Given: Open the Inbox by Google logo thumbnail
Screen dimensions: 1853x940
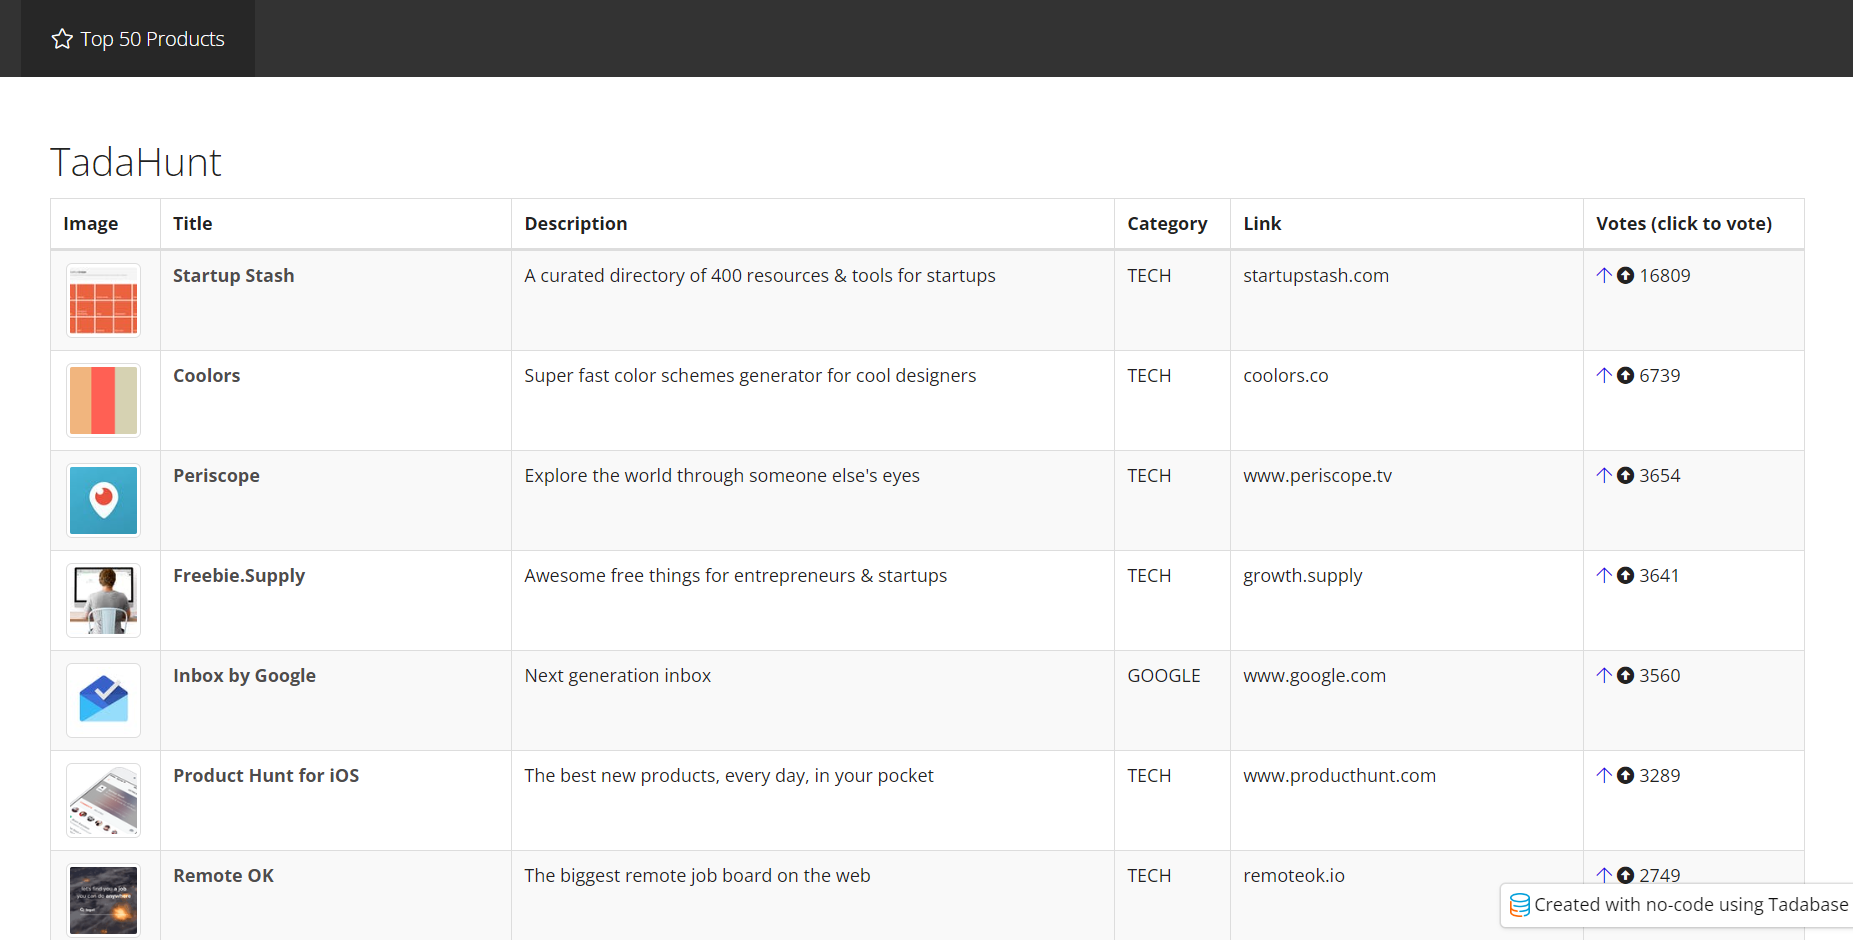Looking at the screenshot, I should pos(104,701).
